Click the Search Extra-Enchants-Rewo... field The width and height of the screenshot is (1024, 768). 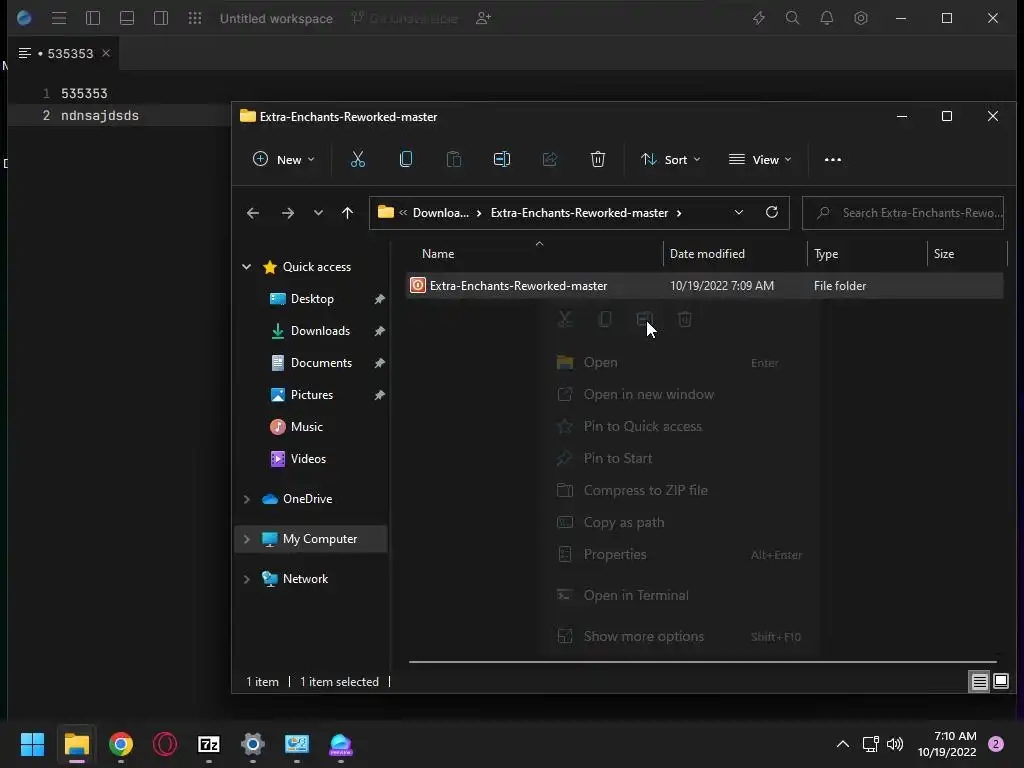pos(903,213)
